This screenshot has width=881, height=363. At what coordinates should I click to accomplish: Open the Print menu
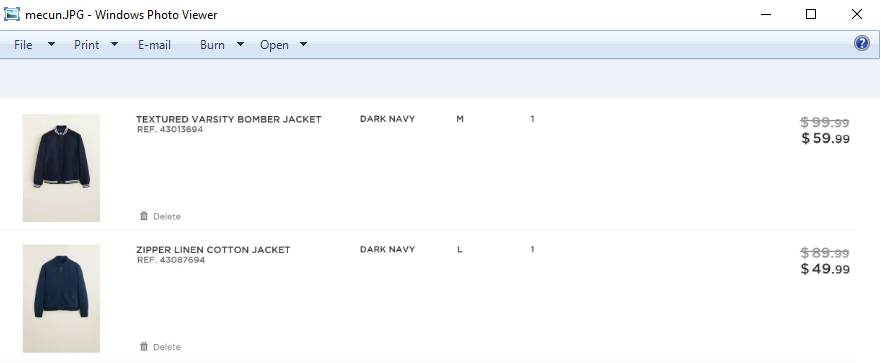tap(87, 45)
